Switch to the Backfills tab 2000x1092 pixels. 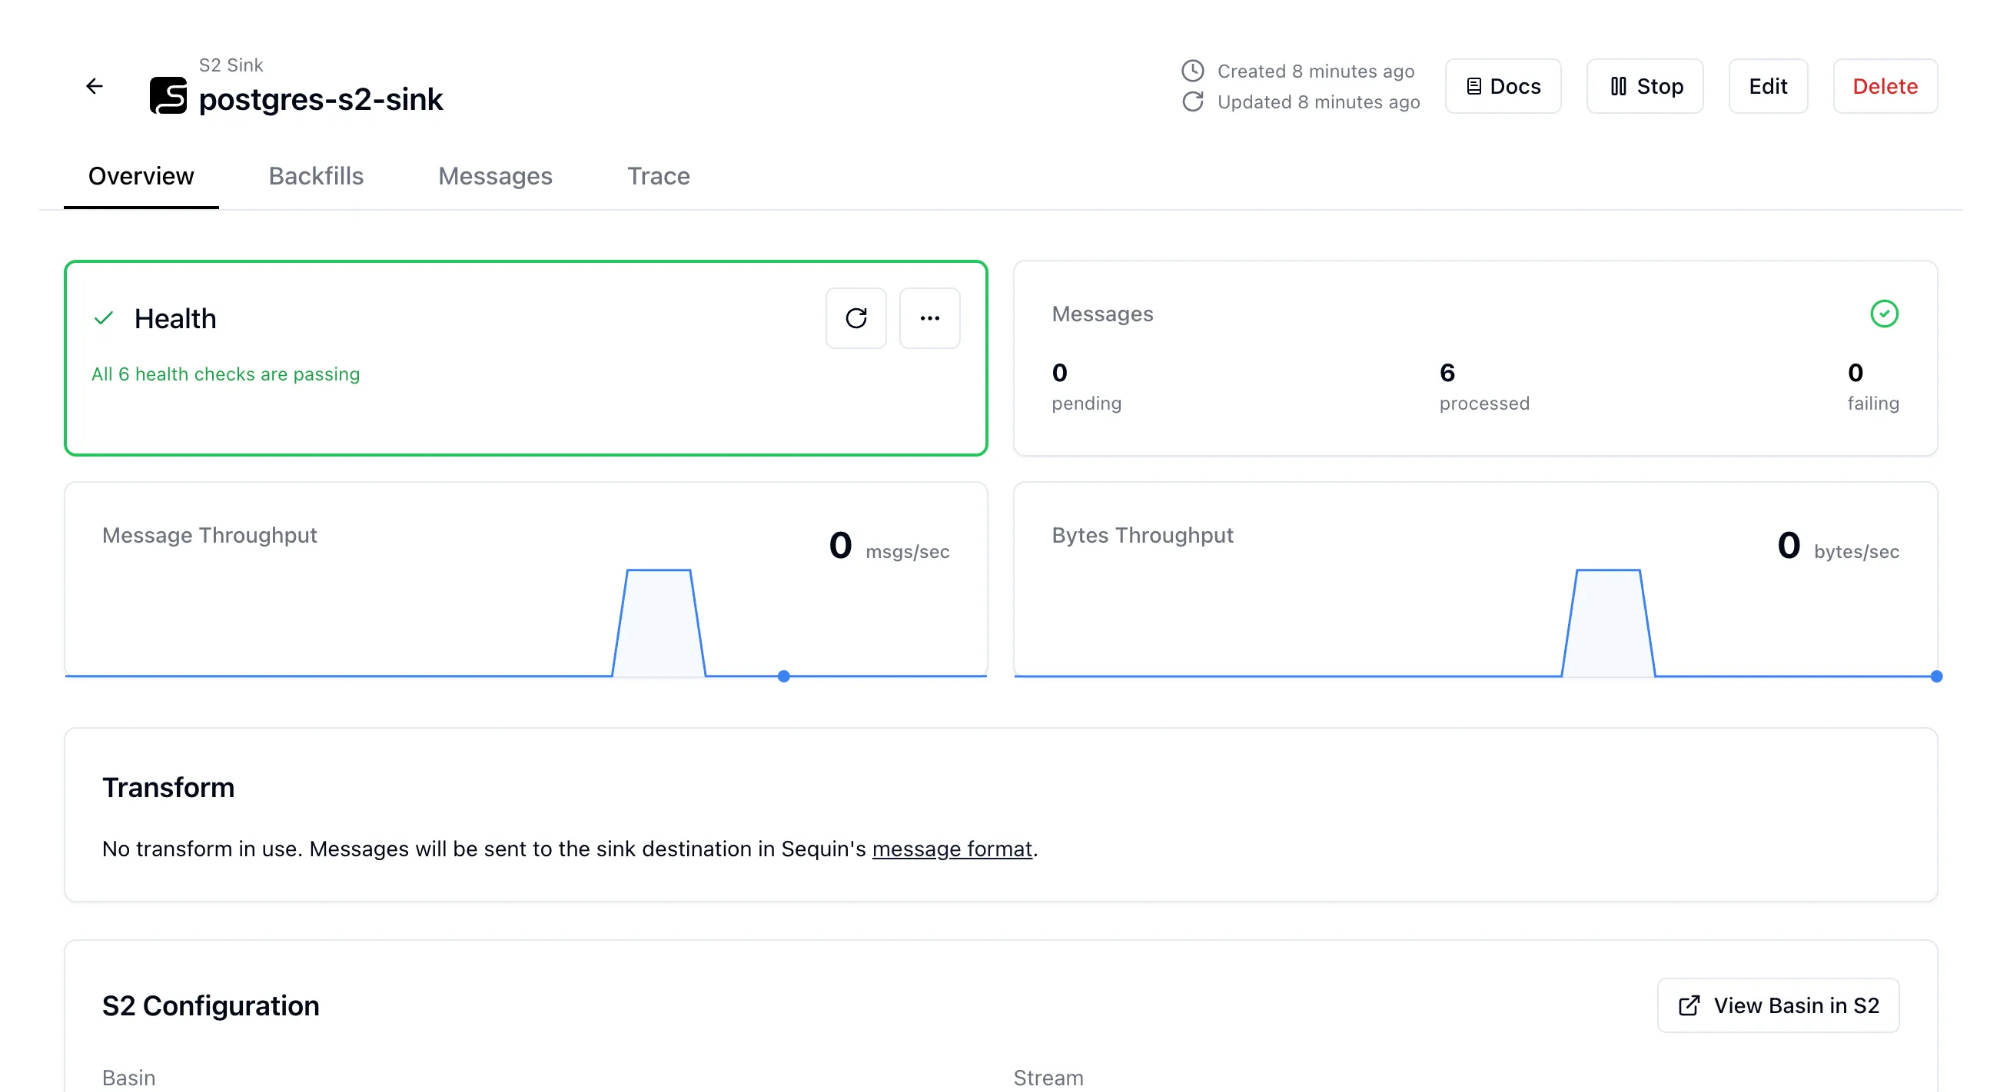click(316, 176)
